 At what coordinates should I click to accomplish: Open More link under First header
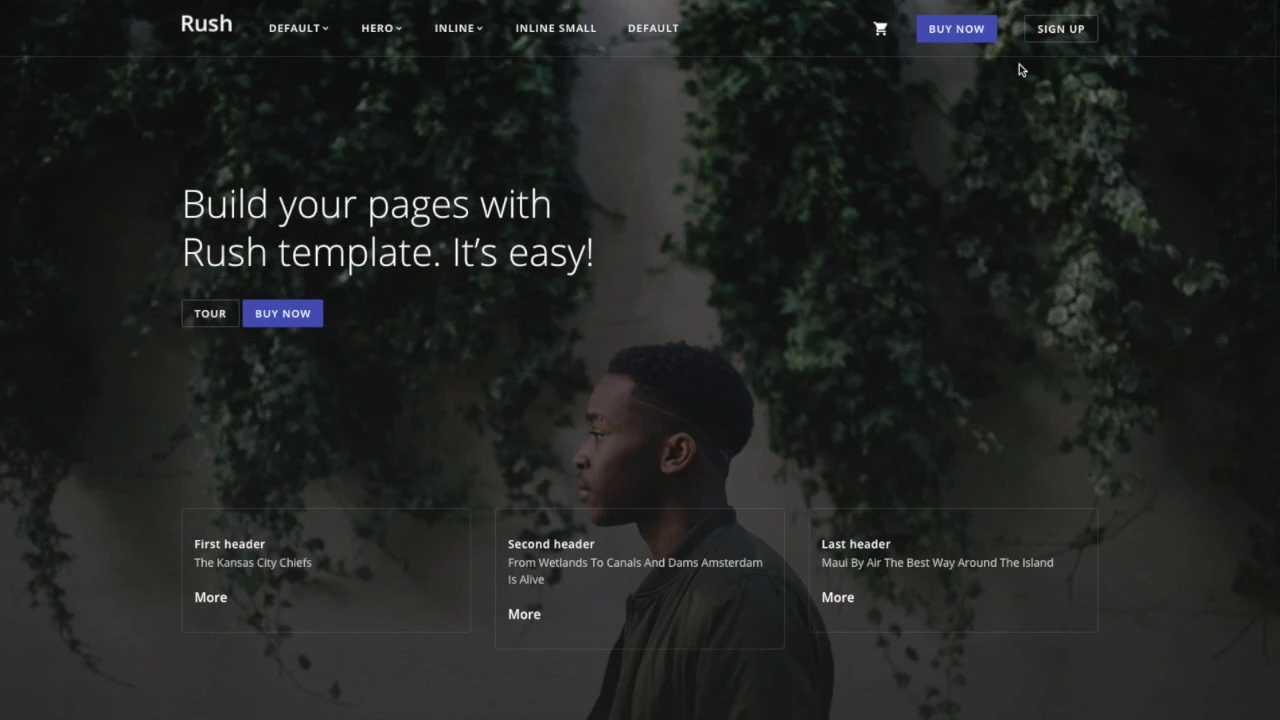point(210,597)
